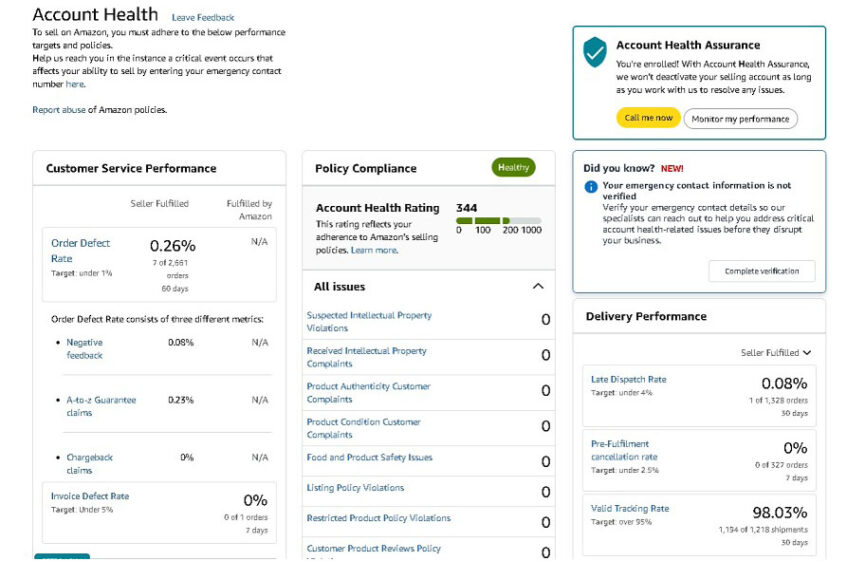Open Food and Product Safety Issues
The image size is (847, 561).
coord(369,457)
